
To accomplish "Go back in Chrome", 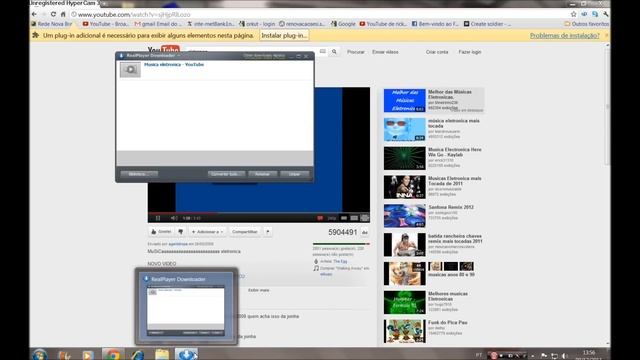I will click(x=34, y=14).
